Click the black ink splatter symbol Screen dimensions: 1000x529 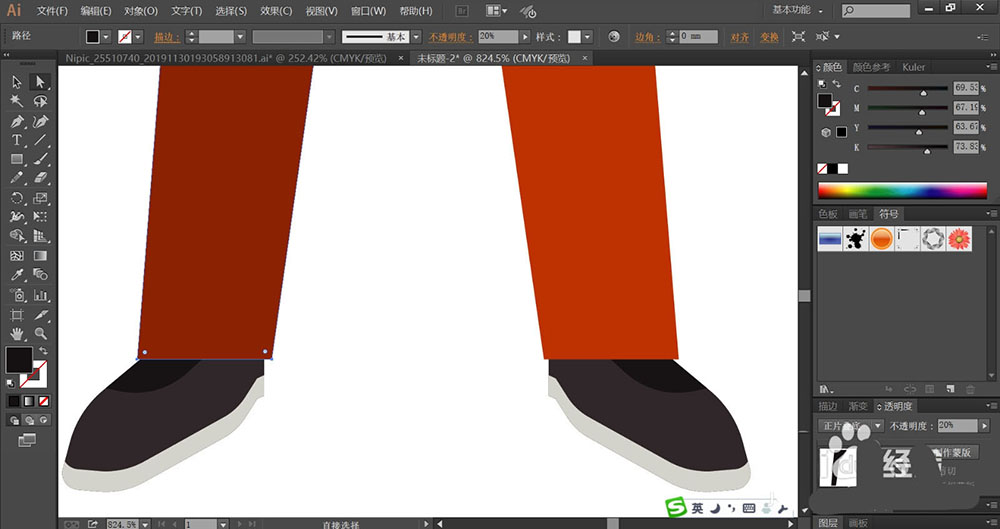856,239
